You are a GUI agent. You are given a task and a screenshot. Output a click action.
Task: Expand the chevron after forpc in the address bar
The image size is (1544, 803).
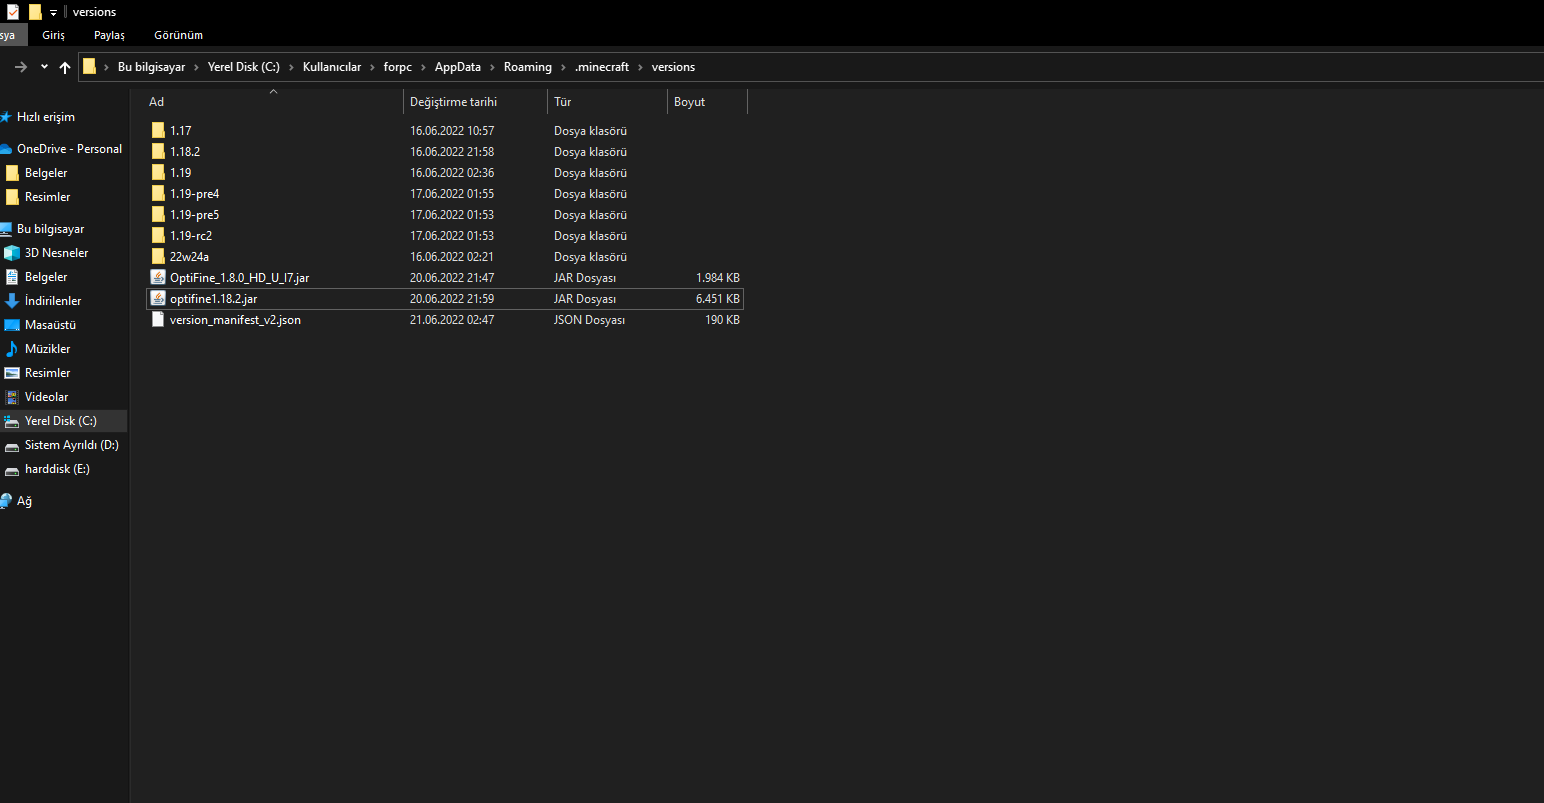pyautogui.click(x=423, y=67)
